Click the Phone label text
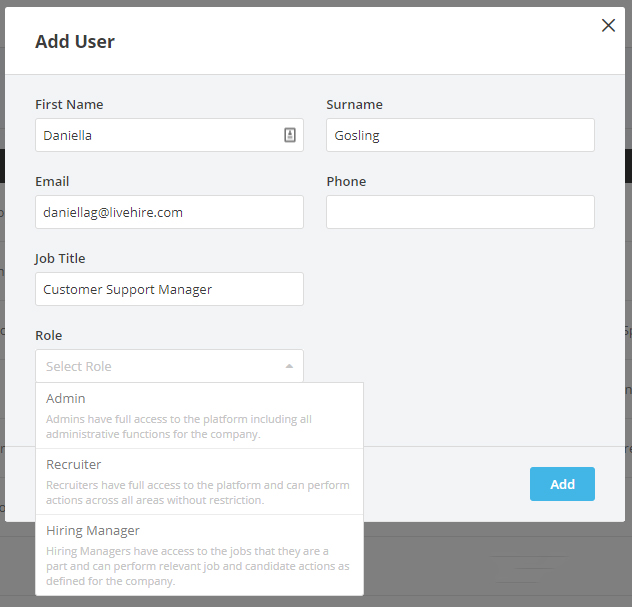 point(346,181)
